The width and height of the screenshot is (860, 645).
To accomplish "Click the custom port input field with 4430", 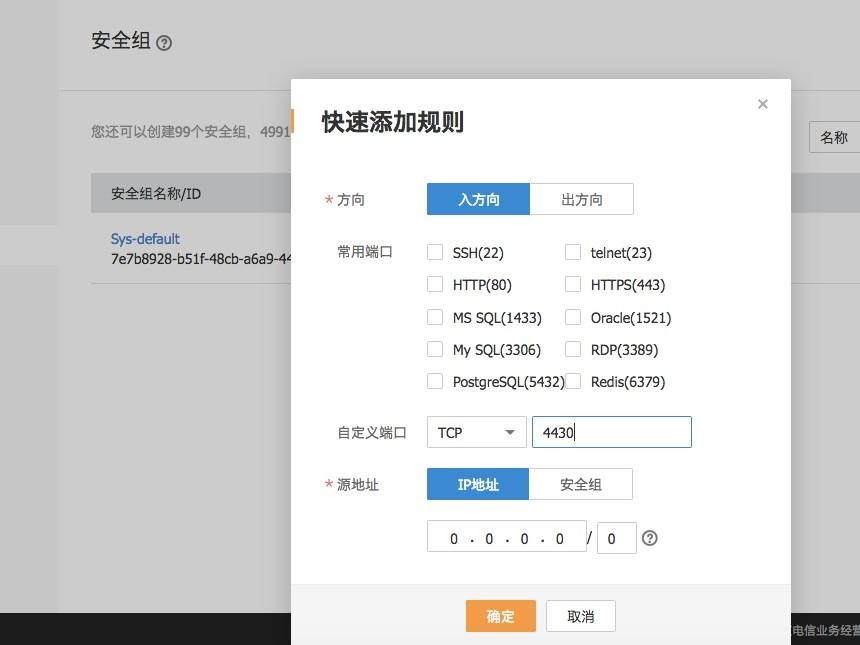I will pyautogui.click(x=611, y=433).
